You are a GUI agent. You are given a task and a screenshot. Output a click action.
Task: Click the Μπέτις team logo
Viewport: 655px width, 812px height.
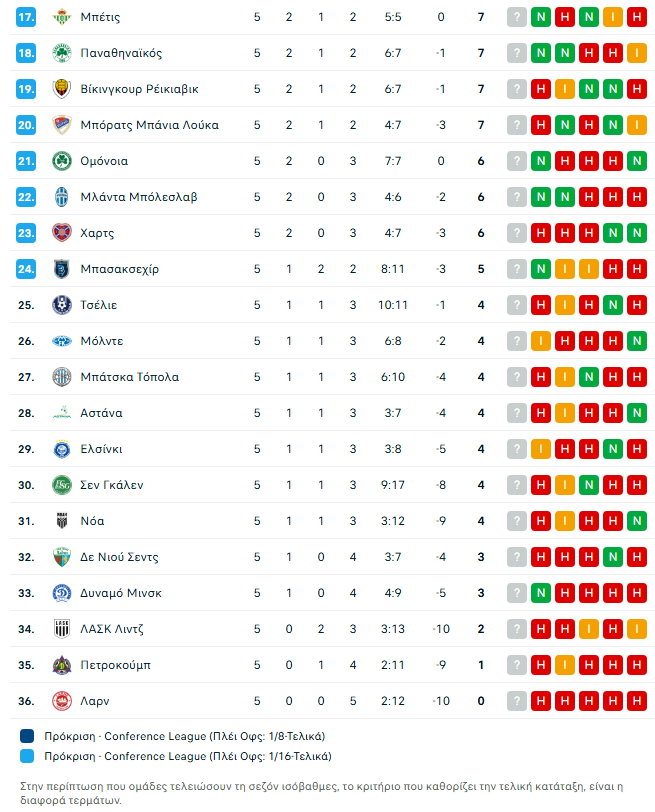(x=62, y=17)
